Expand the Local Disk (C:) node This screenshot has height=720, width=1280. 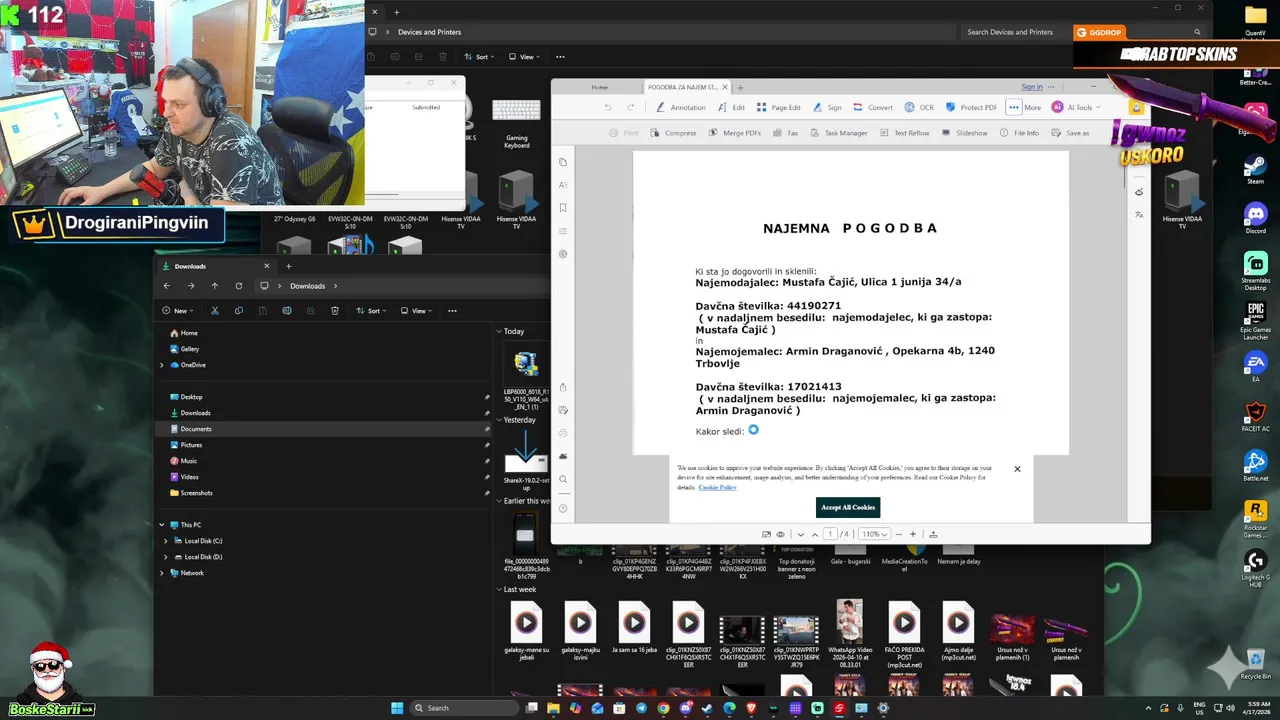click(x=166, y=541)
